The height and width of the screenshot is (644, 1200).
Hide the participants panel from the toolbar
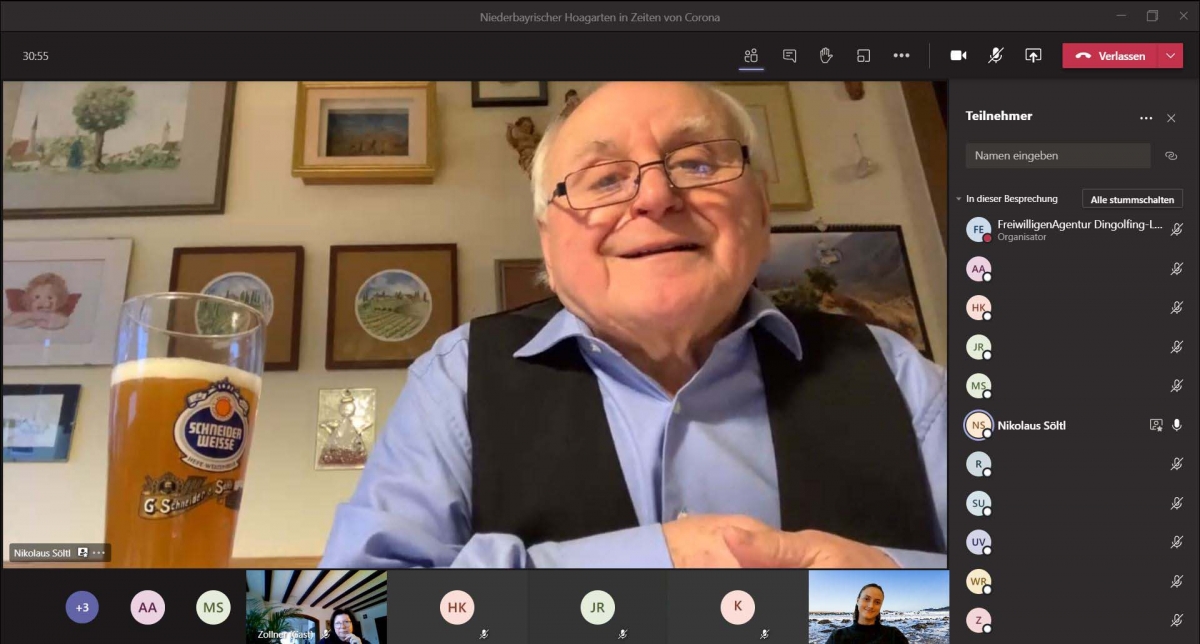(x=751, y=56)
